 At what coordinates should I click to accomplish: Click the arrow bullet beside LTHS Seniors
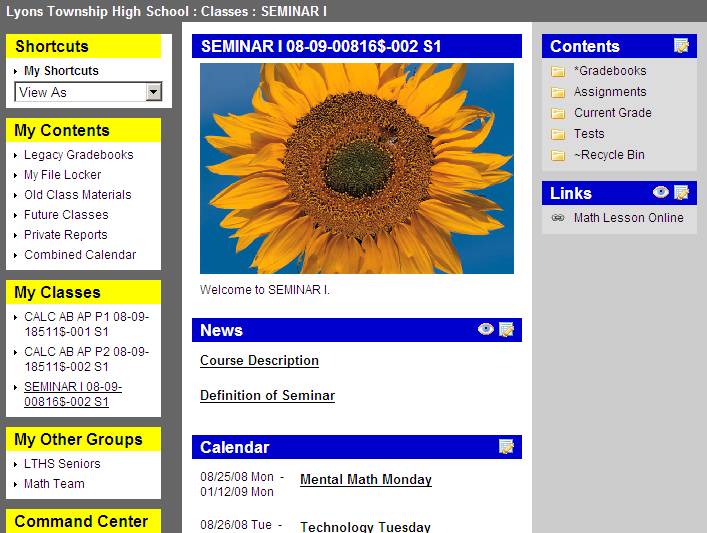pos(15,464)
